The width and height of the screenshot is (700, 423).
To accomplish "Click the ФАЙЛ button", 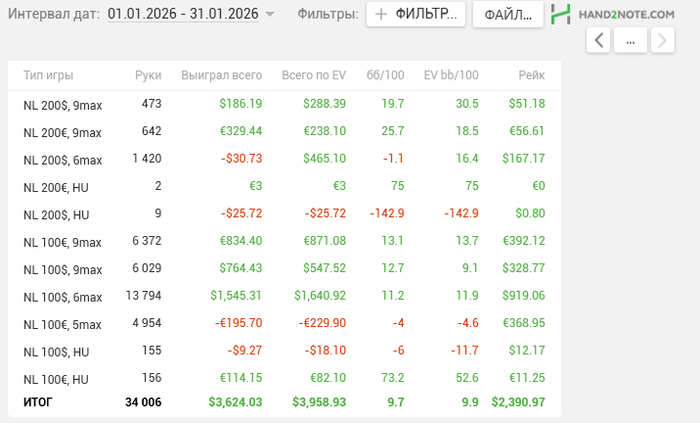I will [507, 15].
